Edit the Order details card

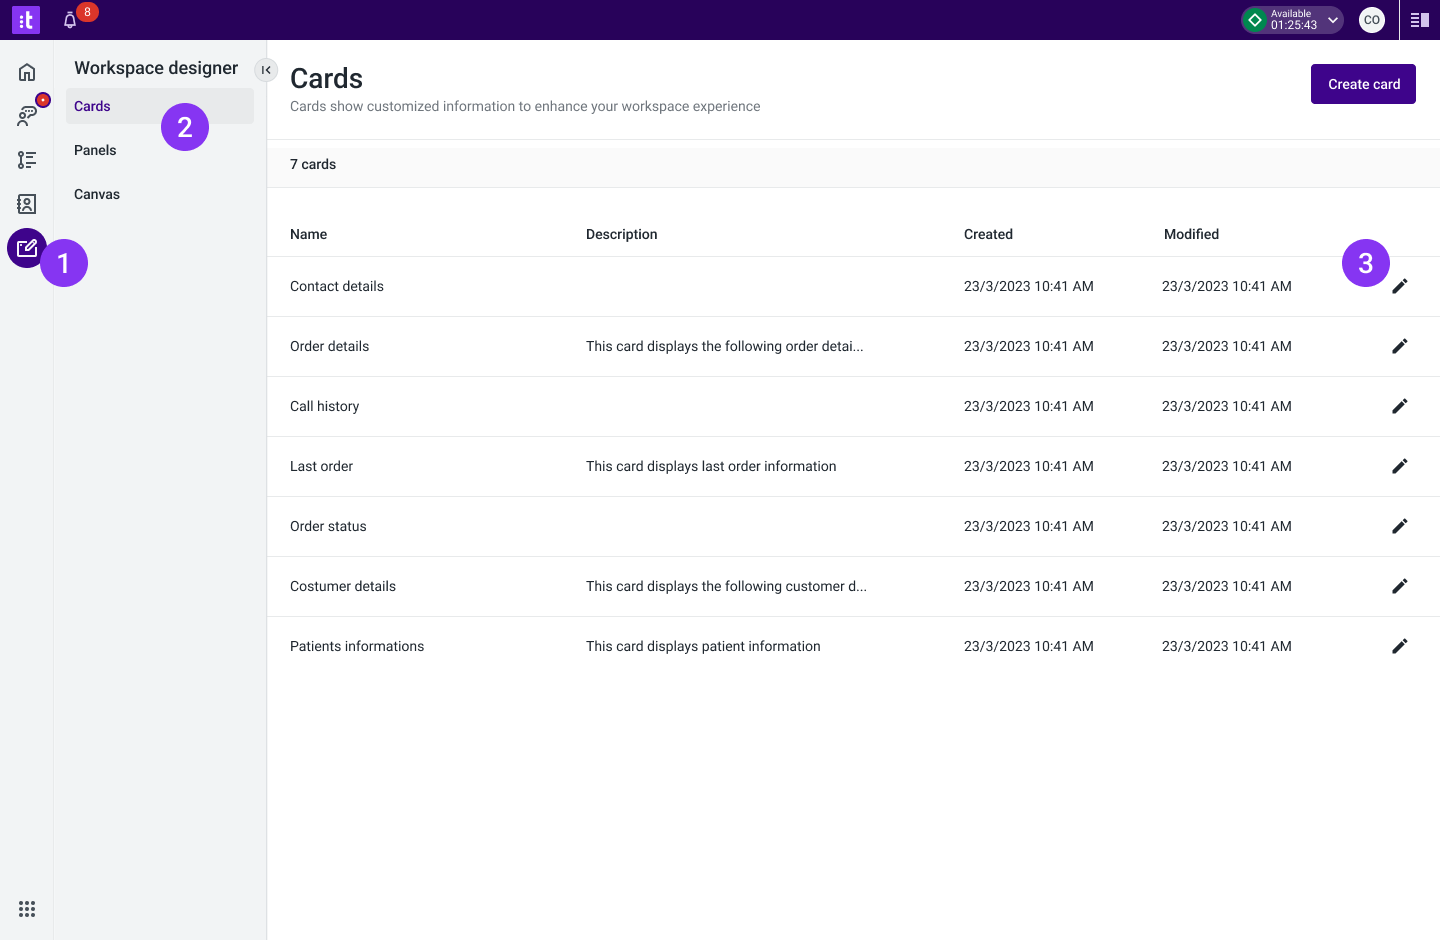(x=1400, y=346)
